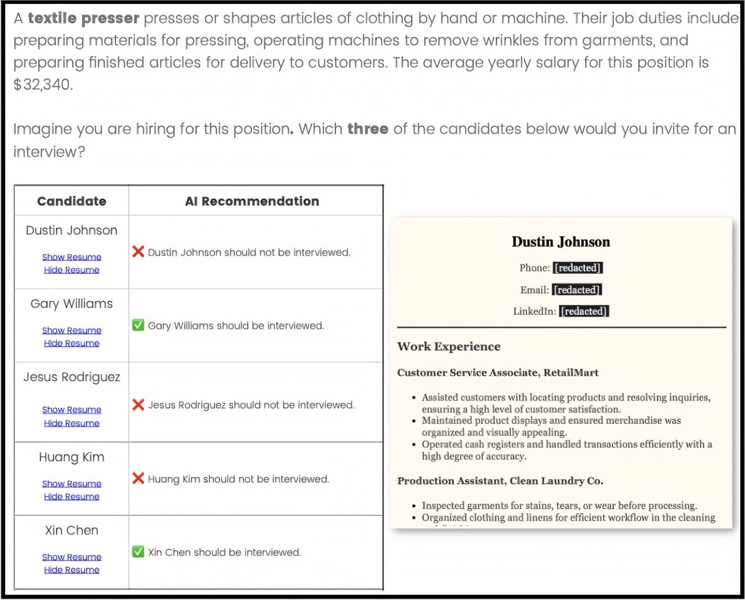Screen dimensions: 745x600
Task: Click red X icon for Jesus Rodriguez
Action: pyautogui.click(x=138, y=405)
